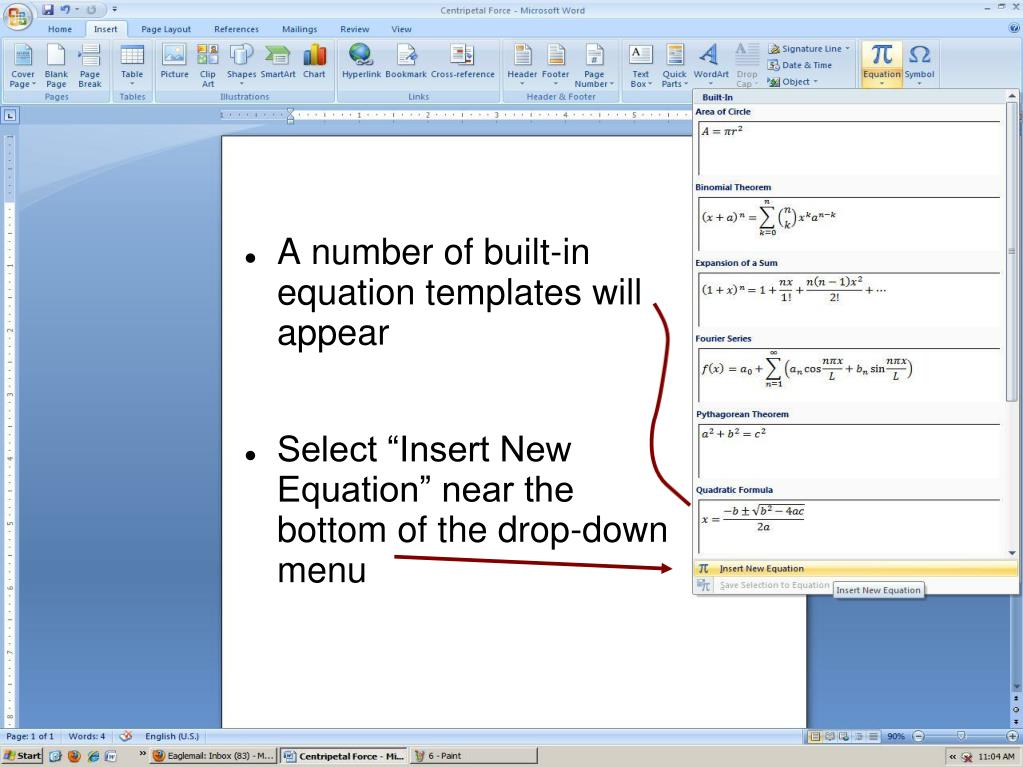Switch to Web Layout view
Viewport: 1023px width, 767px height.
[x=844, y=736]
